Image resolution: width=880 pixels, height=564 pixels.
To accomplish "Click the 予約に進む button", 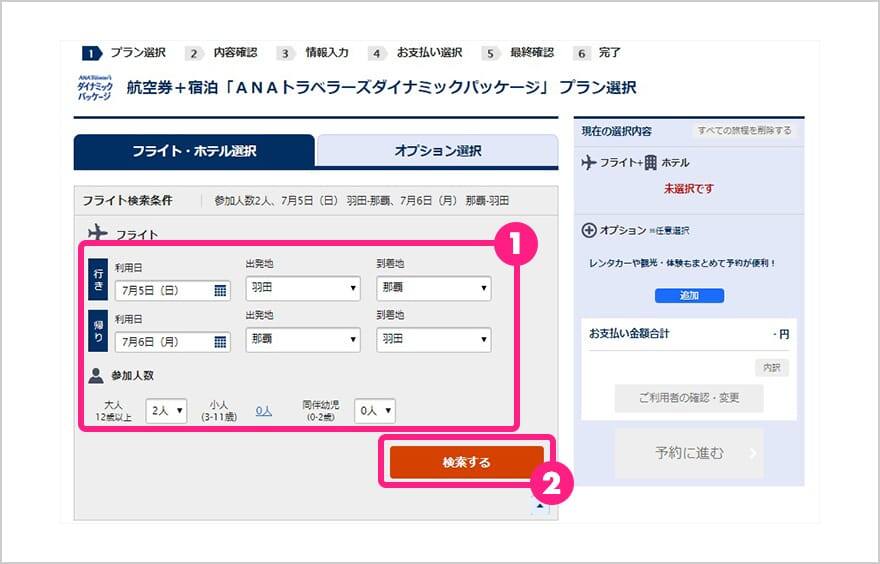I will pos(689,453).
